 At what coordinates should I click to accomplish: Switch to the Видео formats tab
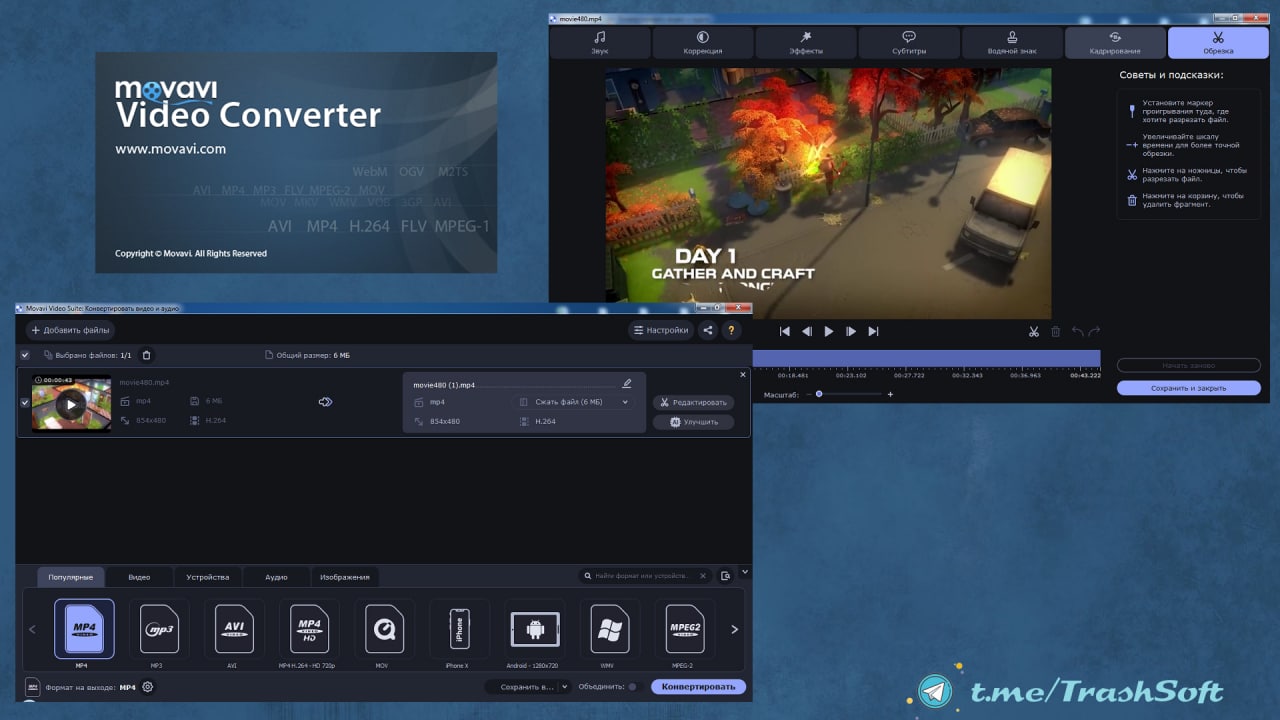click(139, 577)
